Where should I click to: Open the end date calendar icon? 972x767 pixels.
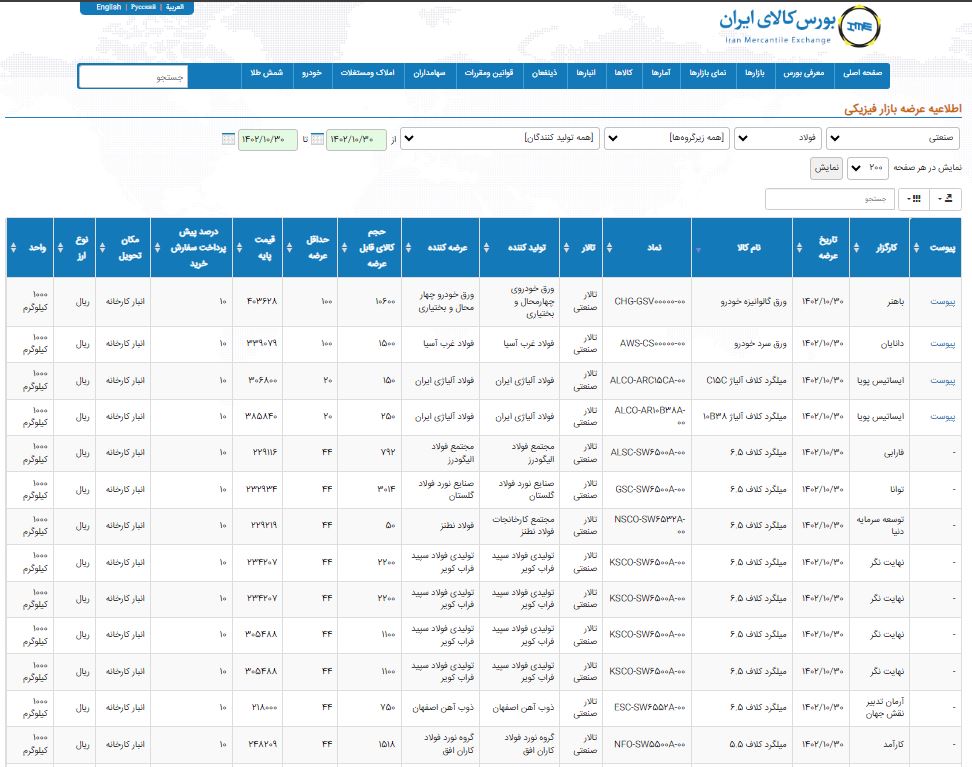[228, 139]
